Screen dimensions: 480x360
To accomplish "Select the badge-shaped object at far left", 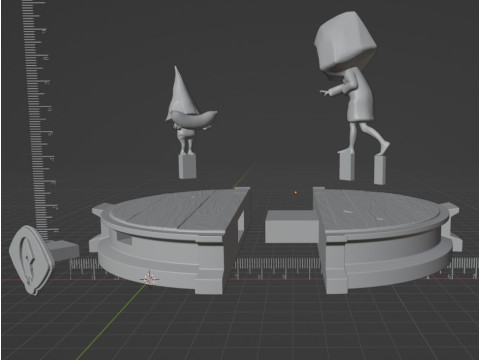I will 32,260.
